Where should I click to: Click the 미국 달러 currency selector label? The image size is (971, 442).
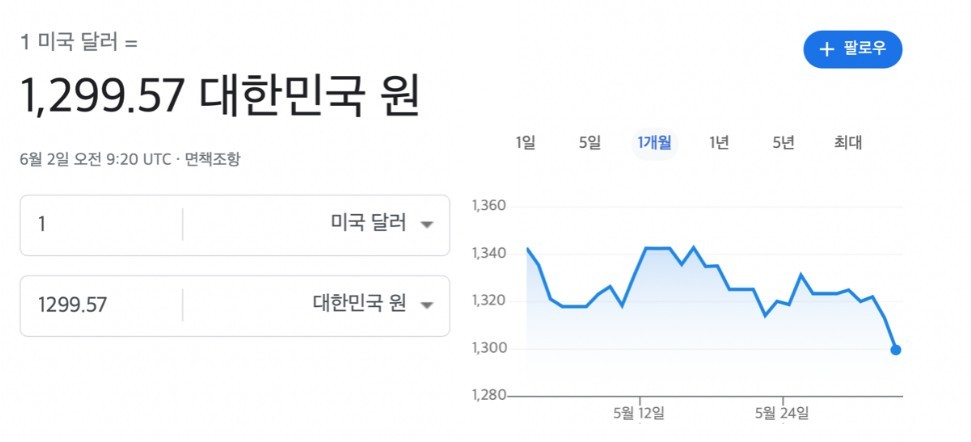click(x=368, y=223)
